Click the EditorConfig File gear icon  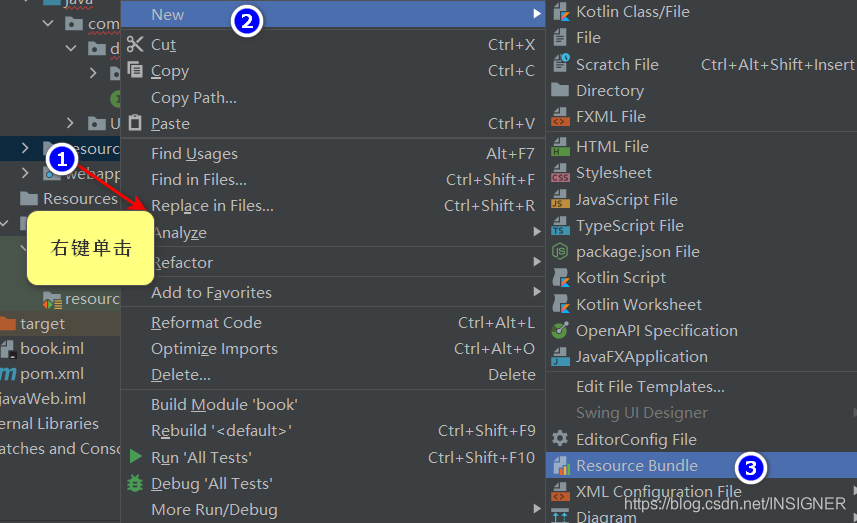560,439
